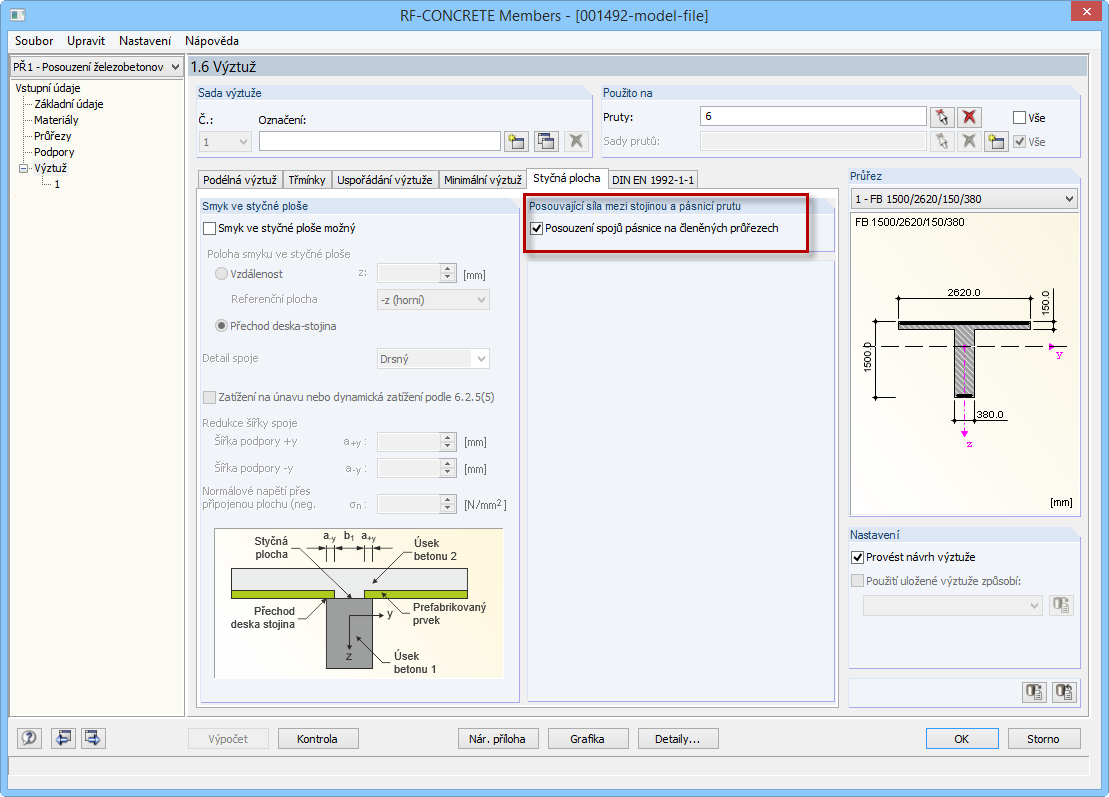Click application icon in the title bar
The height and width of the screenshot is (797, 1109).
pyautogui.click(x=18, y=15)
